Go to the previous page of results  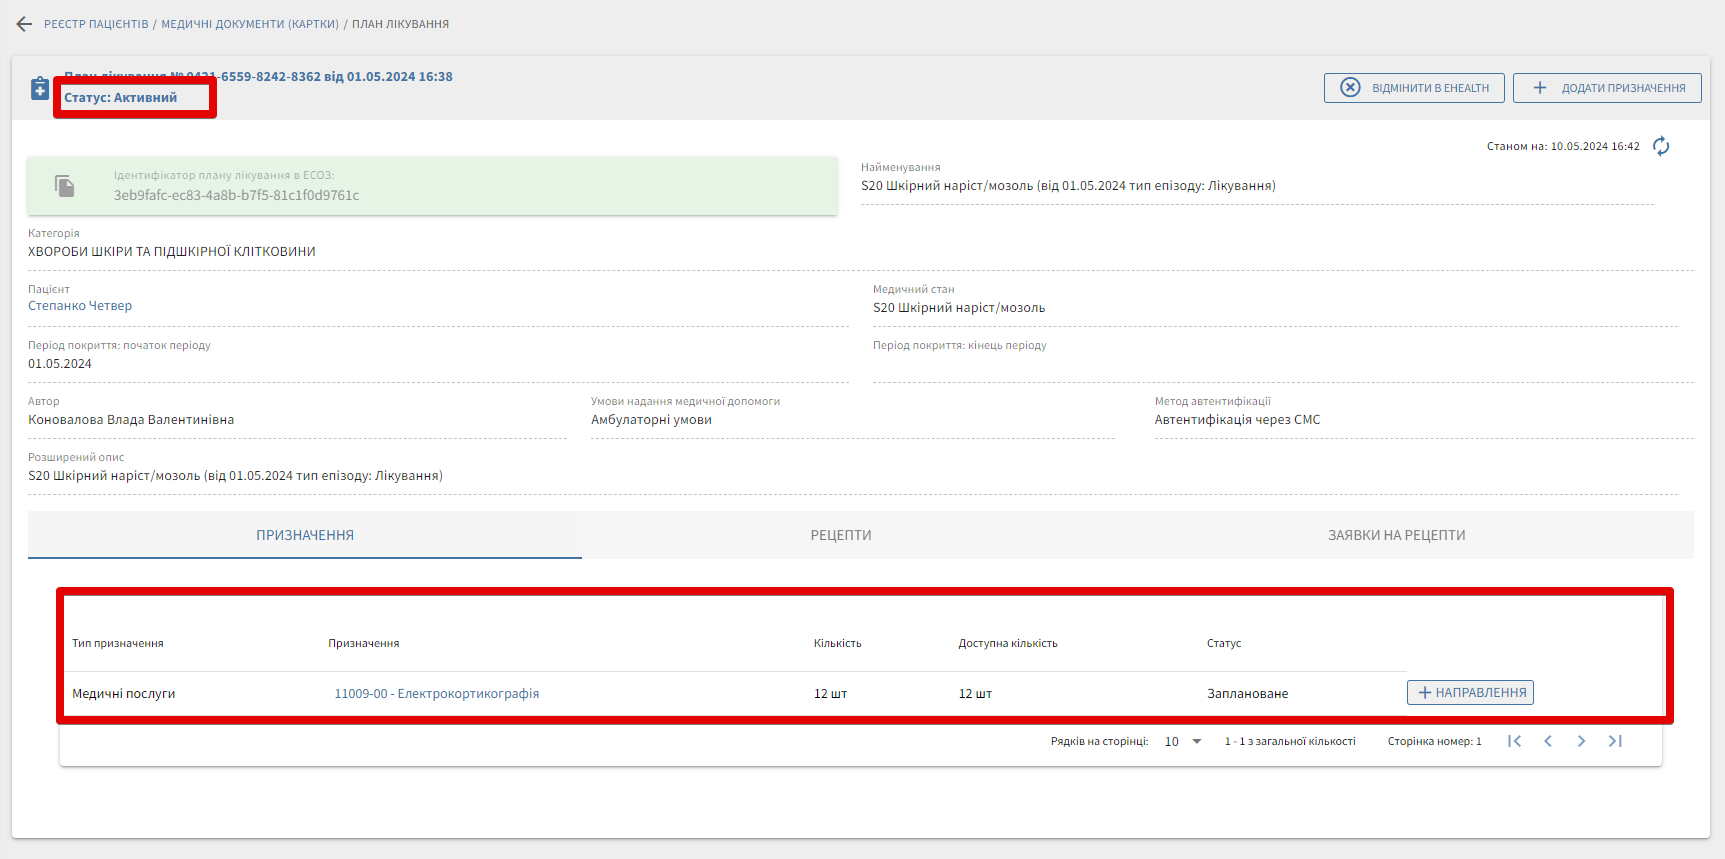point(1548,741)
